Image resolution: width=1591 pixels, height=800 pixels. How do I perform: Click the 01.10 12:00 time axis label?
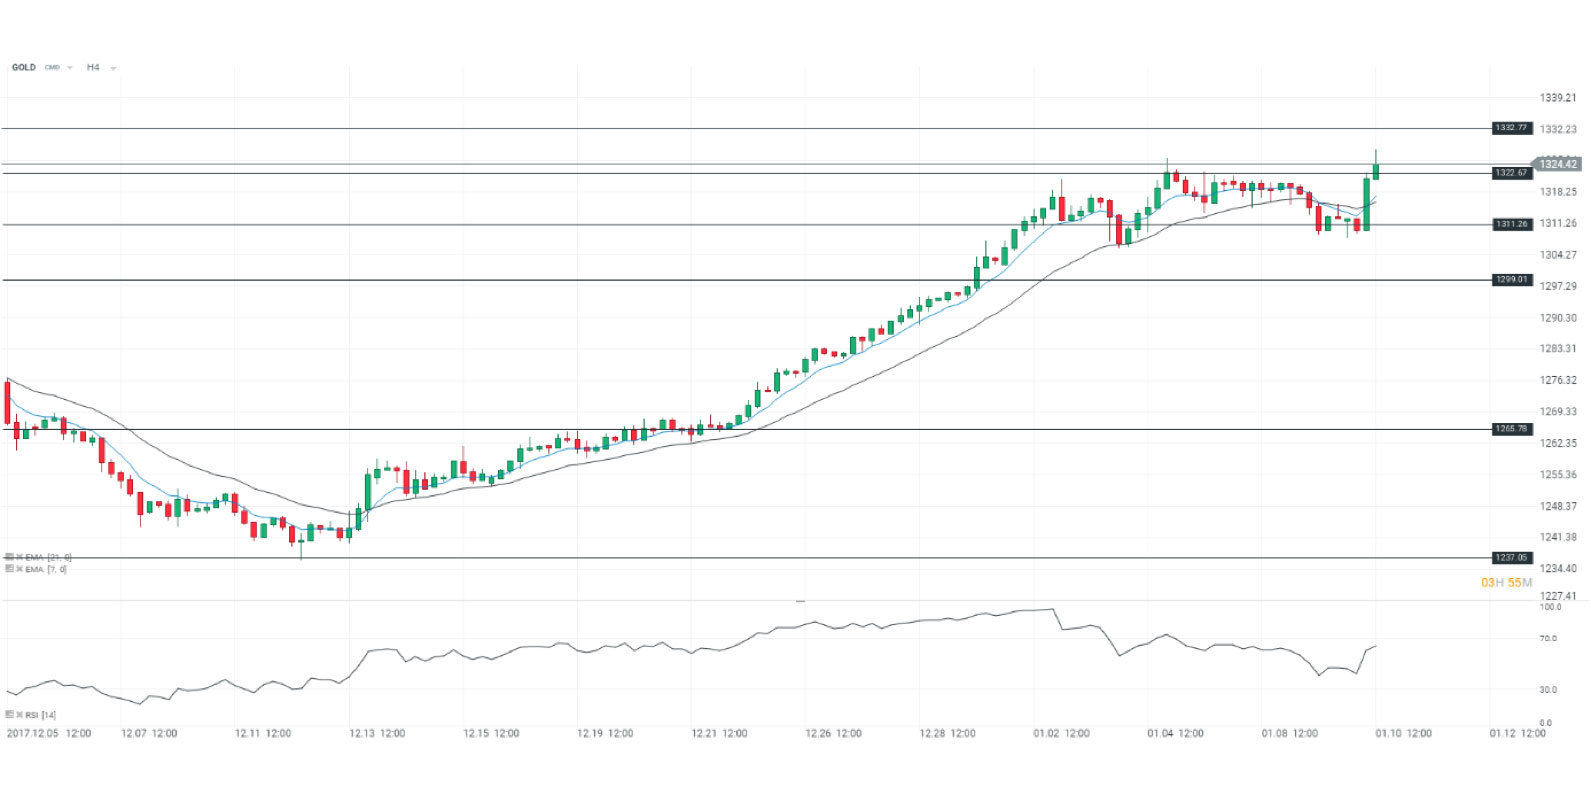(1403, 733)
